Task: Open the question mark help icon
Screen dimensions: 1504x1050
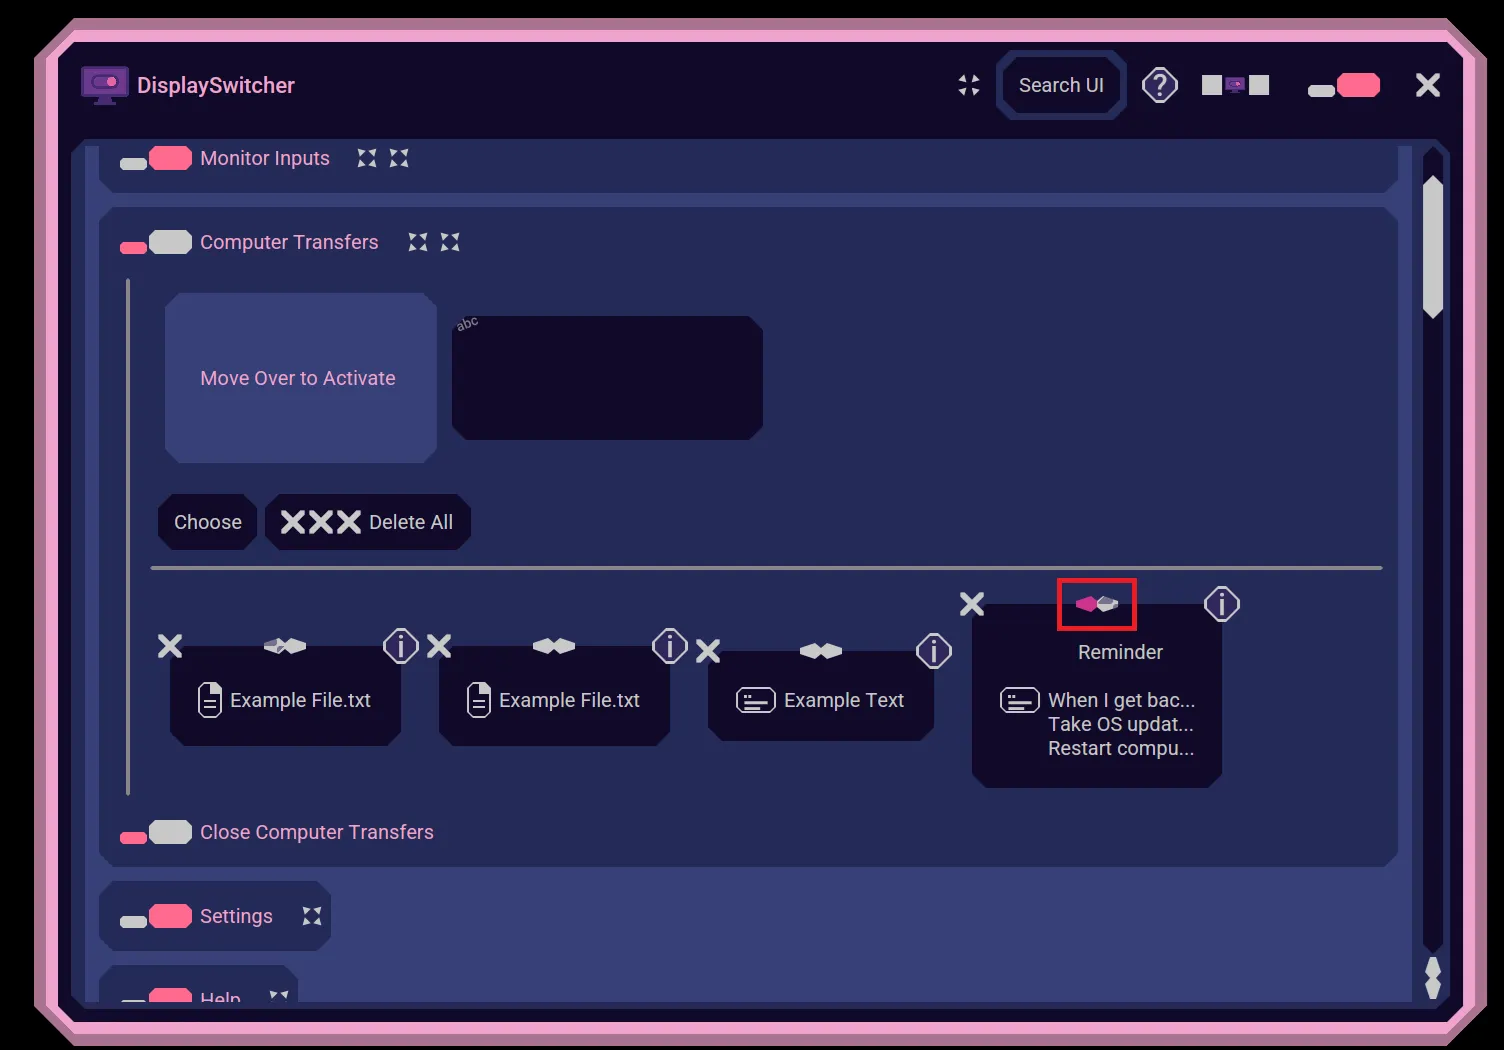Action: [1160, 85]
